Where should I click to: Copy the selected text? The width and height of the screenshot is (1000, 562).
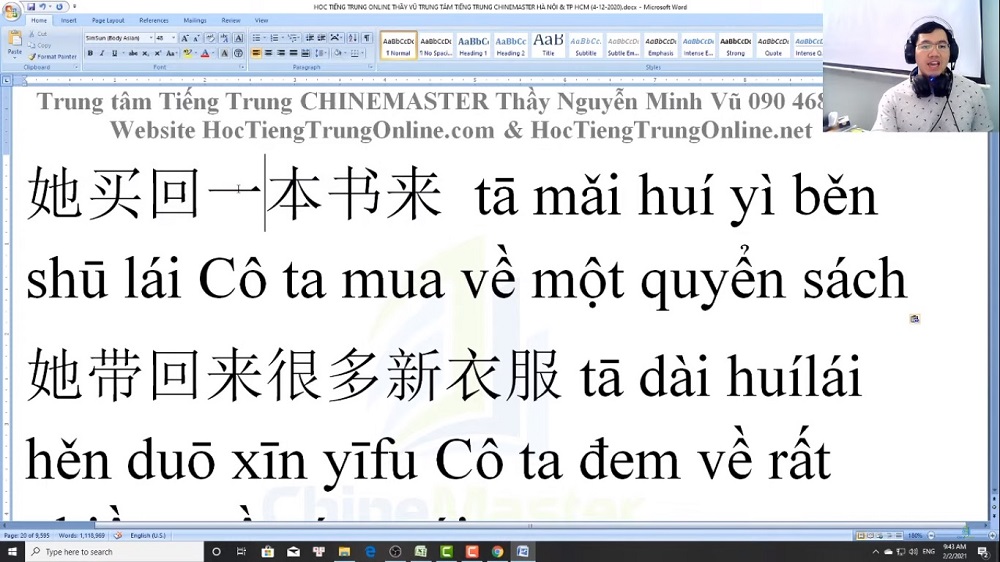tap(40, 45)
